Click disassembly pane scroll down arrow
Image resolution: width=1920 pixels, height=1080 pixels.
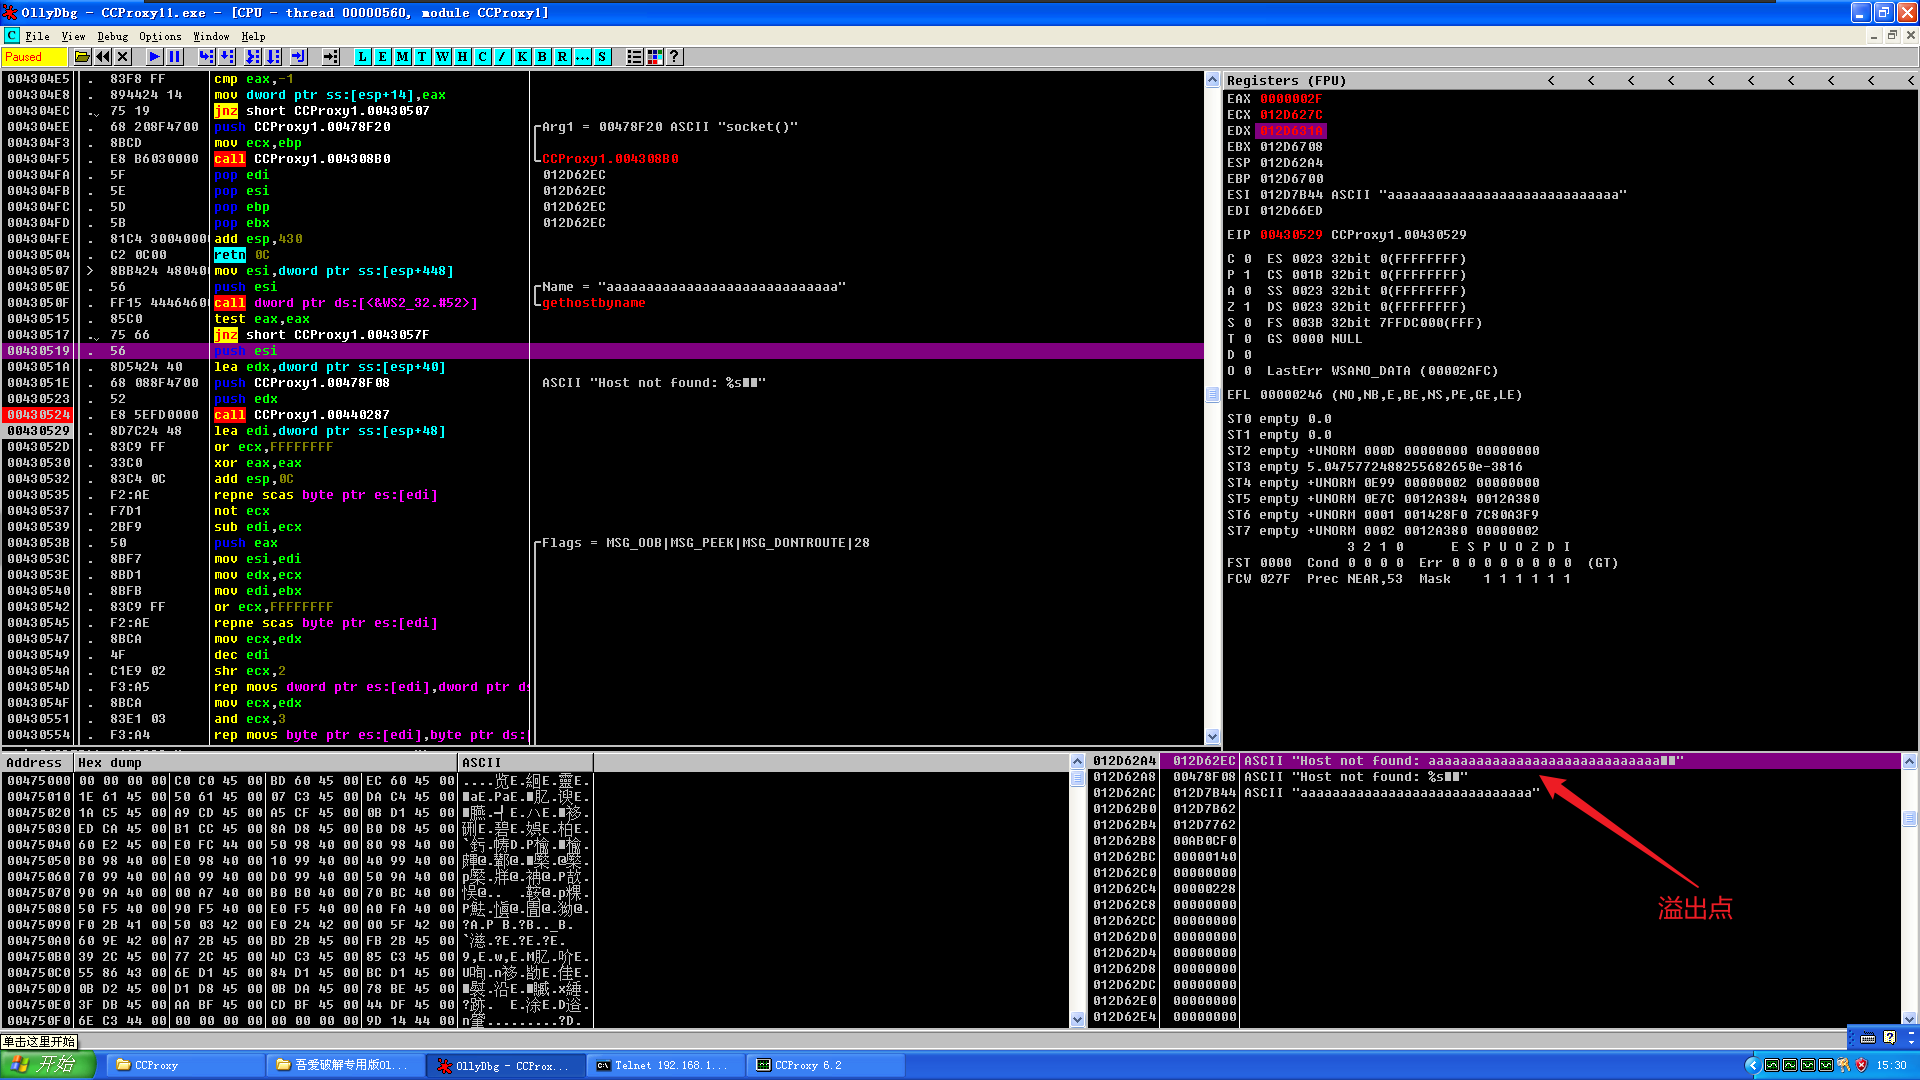tap(1212, 737)
